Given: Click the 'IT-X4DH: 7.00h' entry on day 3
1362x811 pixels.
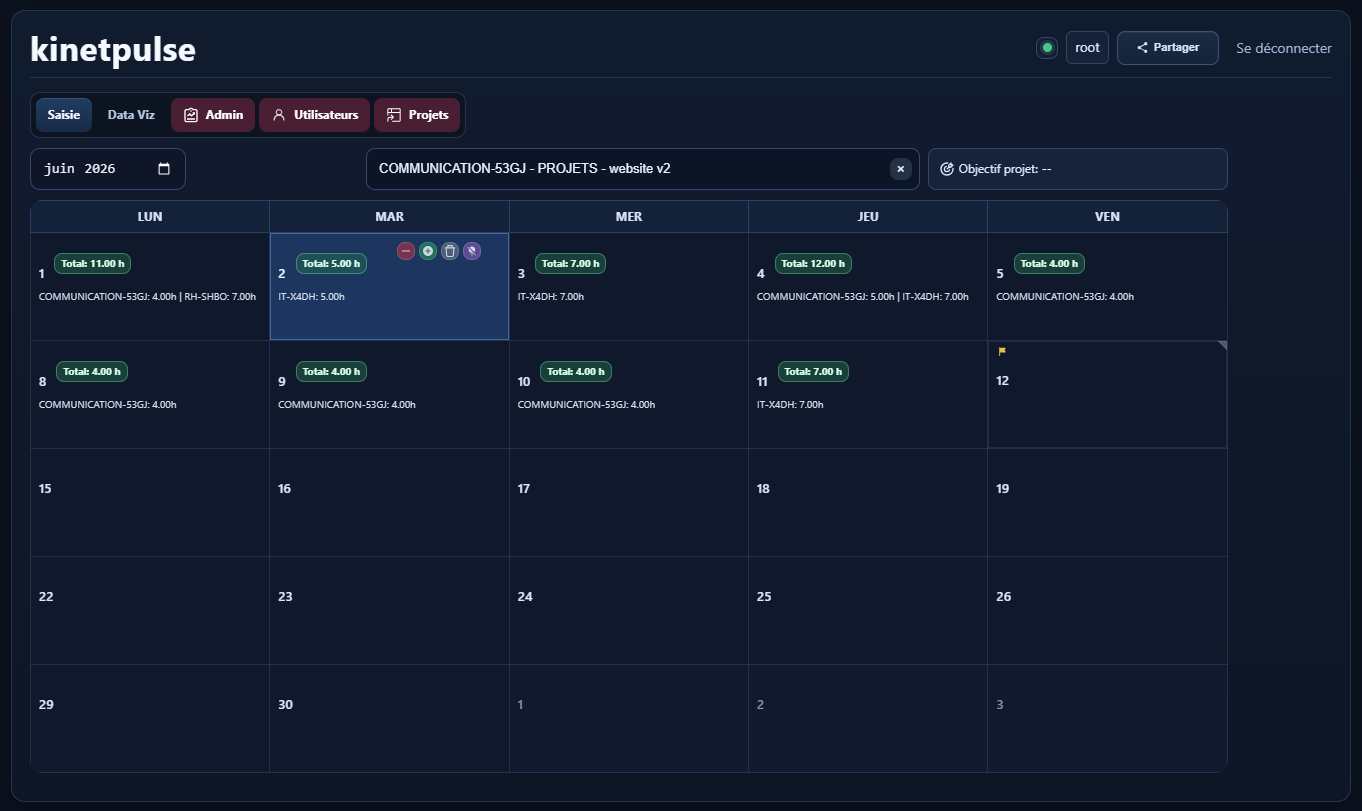Looking at the screenshot, I should point(551,297).
